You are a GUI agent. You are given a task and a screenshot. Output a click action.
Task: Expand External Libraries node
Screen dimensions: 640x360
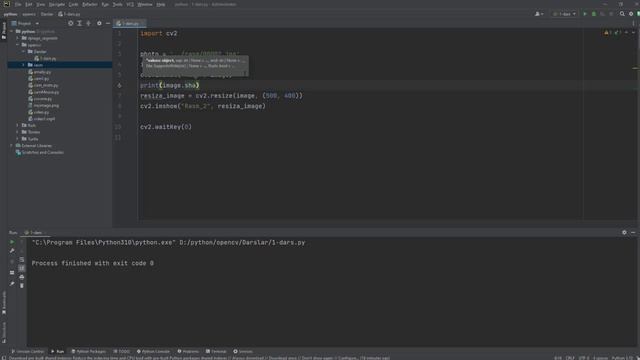tap(12, 145)
